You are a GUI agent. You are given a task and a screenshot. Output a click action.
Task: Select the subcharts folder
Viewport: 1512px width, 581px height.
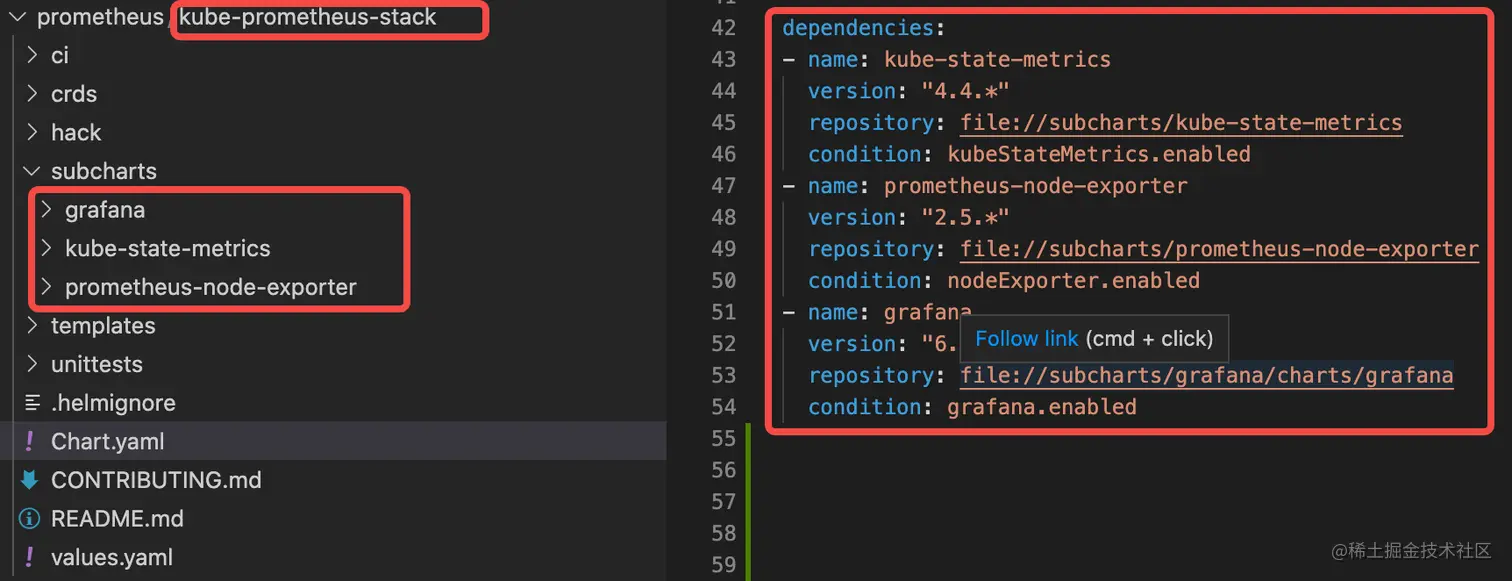pyautogui.click(x=104, y=171)
